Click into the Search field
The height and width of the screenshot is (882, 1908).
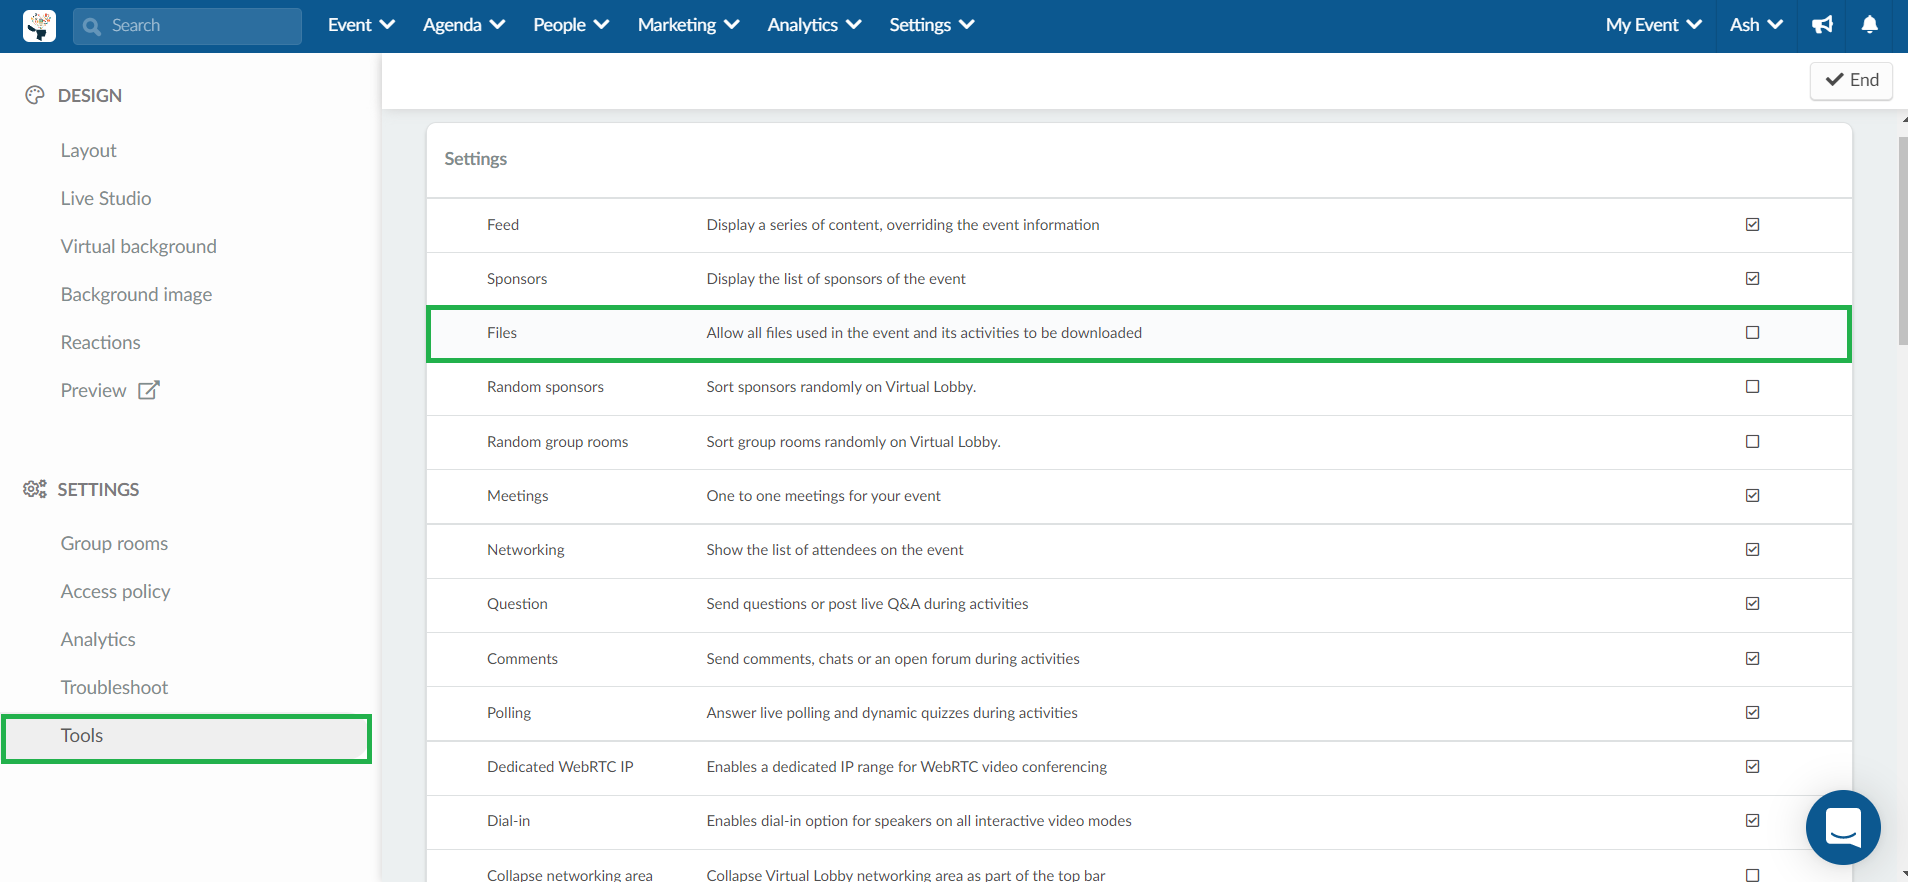coord(187,26)
